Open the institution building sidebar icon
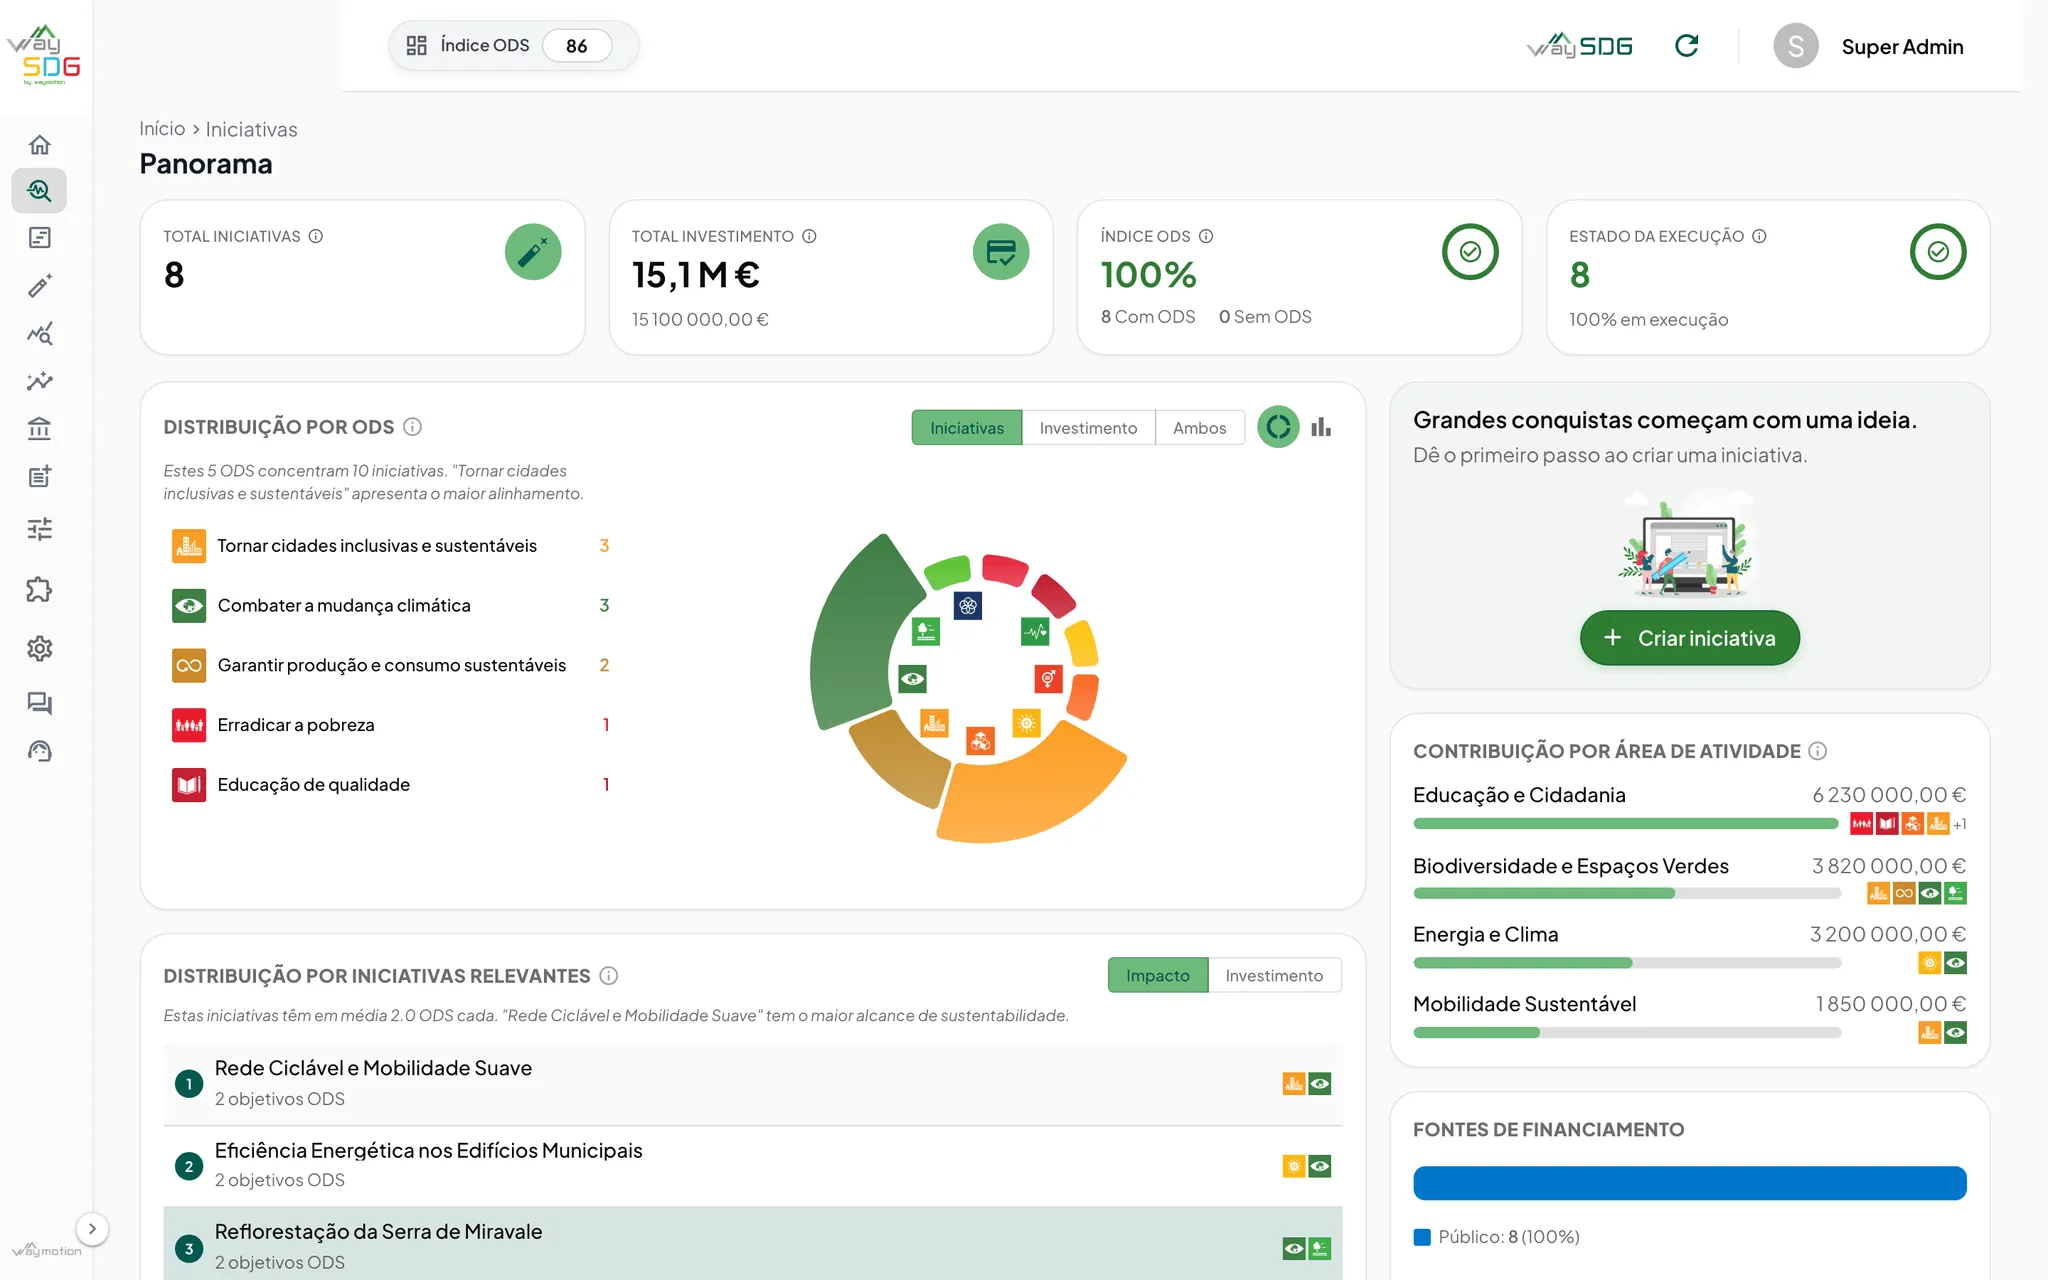 coord(39,429)
